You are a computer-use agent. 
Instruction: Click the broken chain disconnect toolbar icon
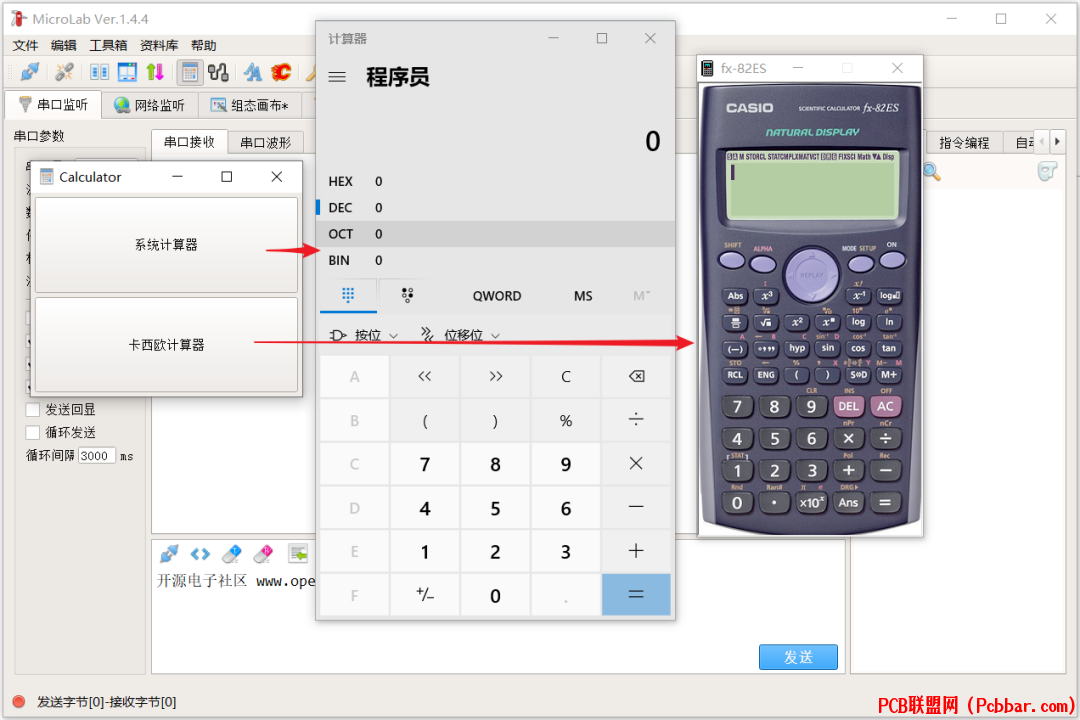64,72
